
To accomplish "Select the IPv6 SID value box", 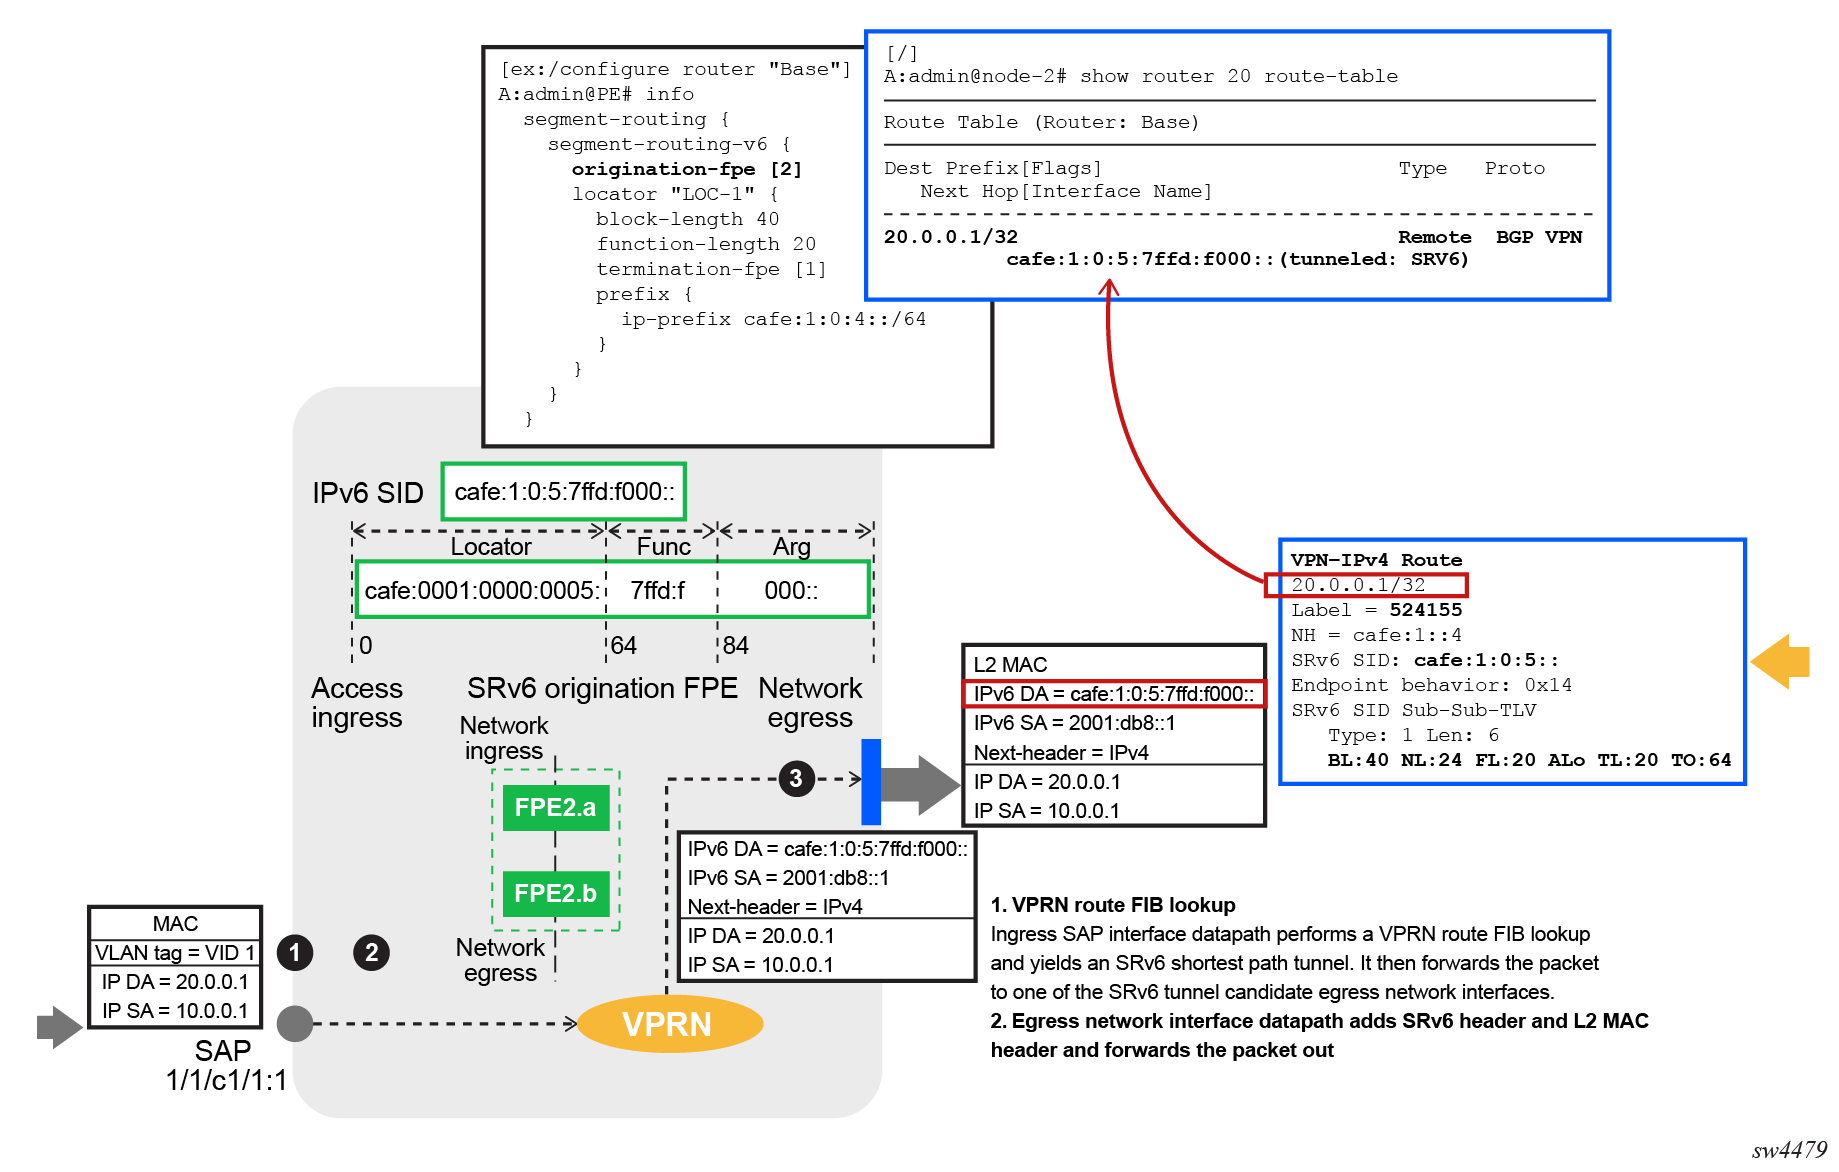I will click(x=564, y=491).
